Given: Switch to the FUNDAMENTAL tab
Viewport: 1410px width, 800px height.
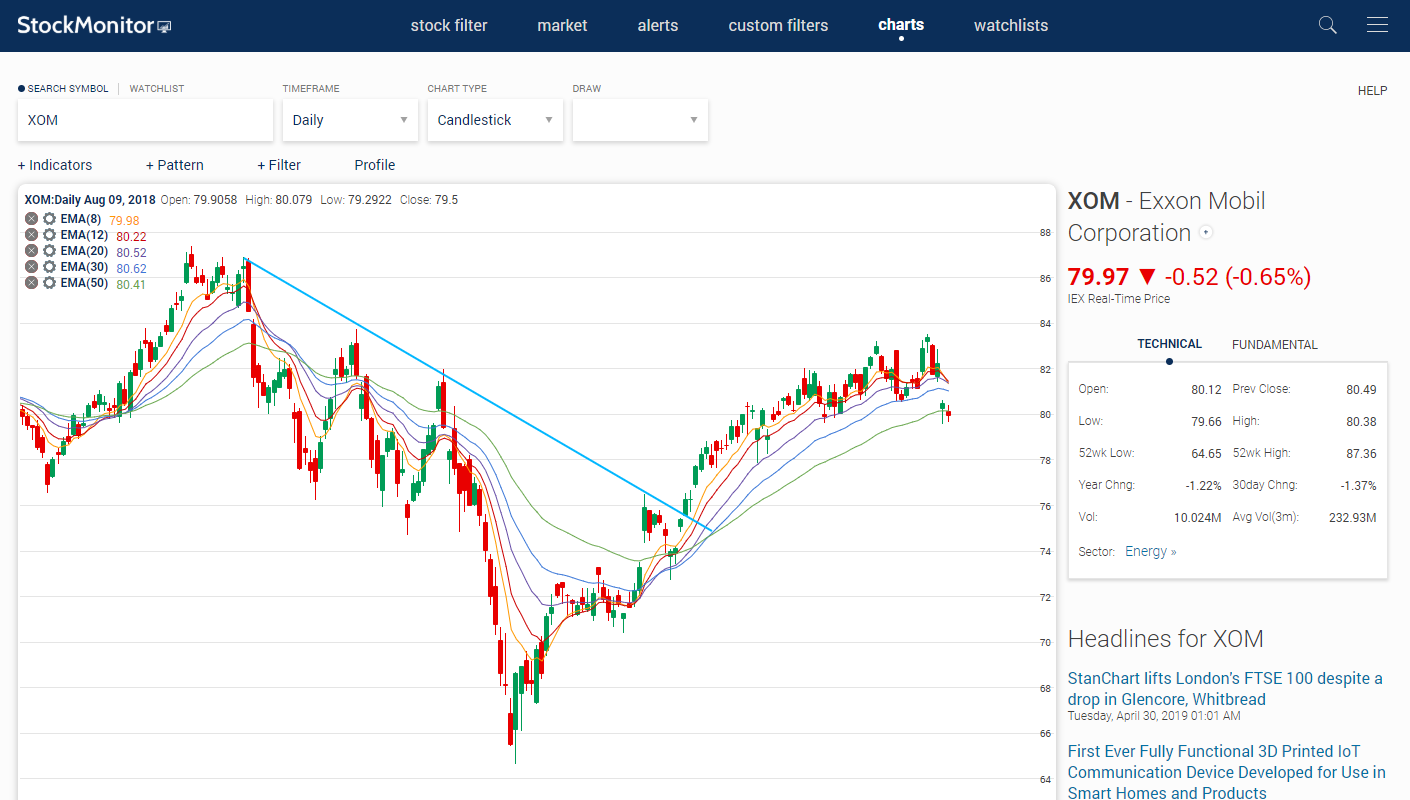Looking at the screenshot, I should (1275, 345).
